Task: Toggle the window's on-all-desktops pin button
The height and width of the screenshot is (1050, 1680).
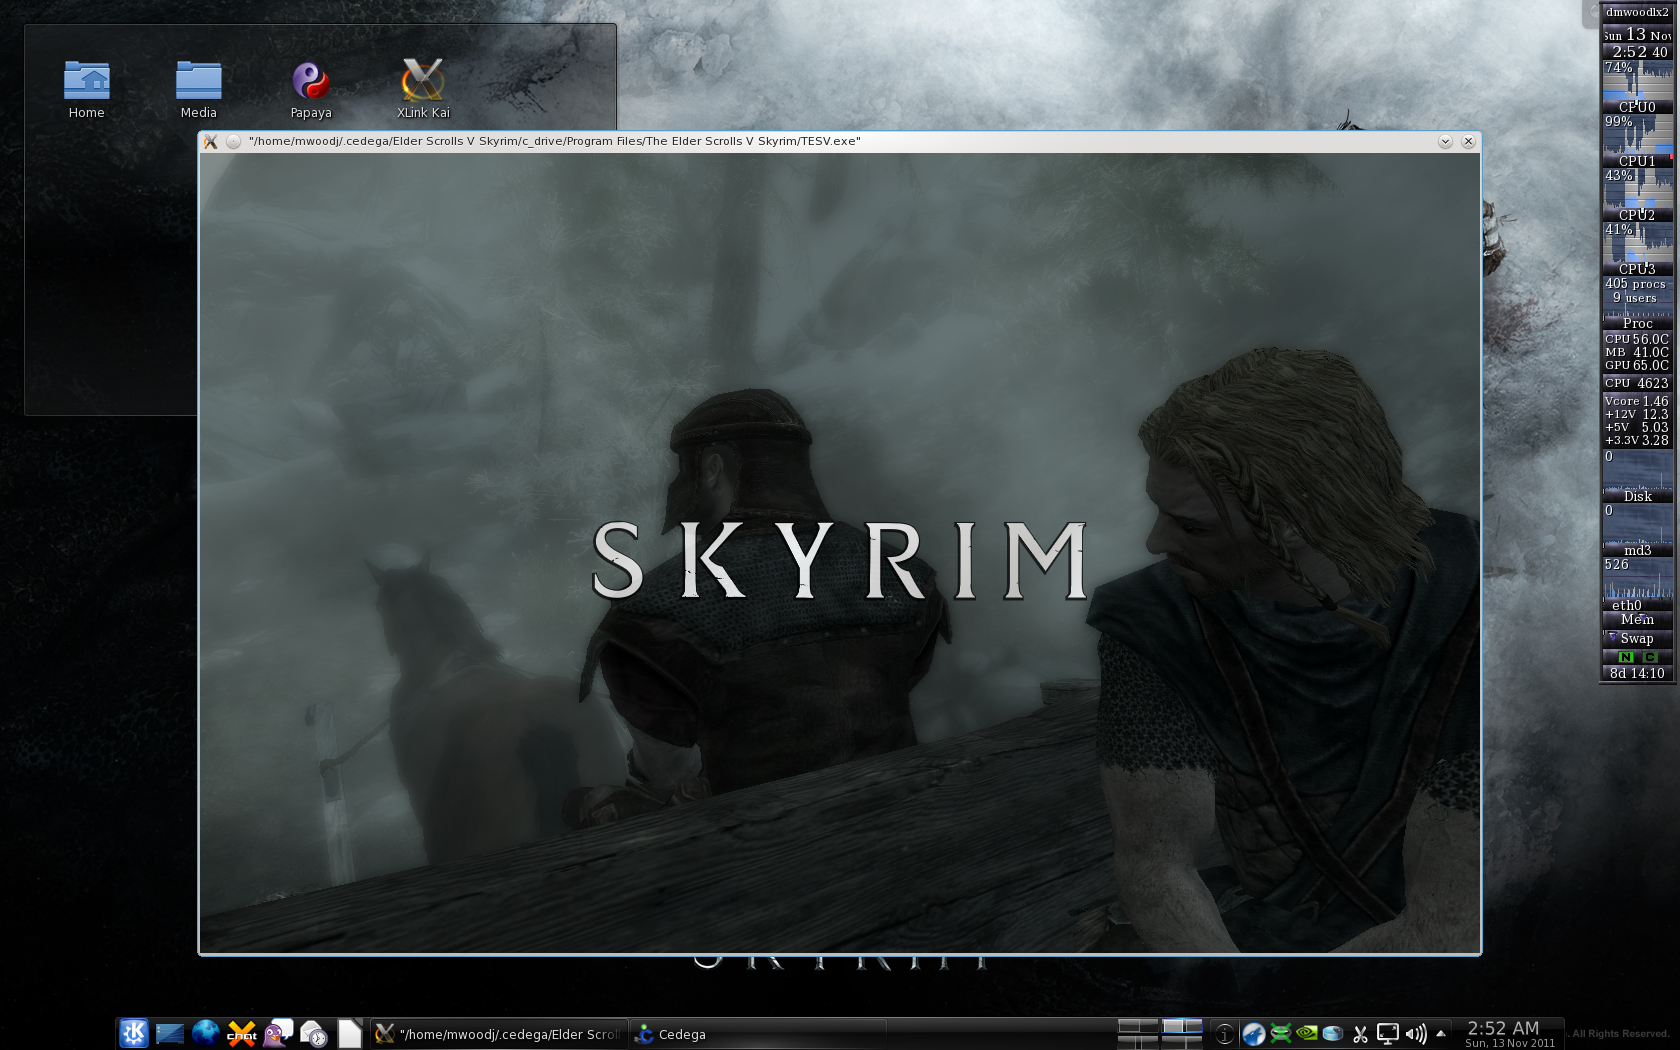Action: [x=233, y=142]
